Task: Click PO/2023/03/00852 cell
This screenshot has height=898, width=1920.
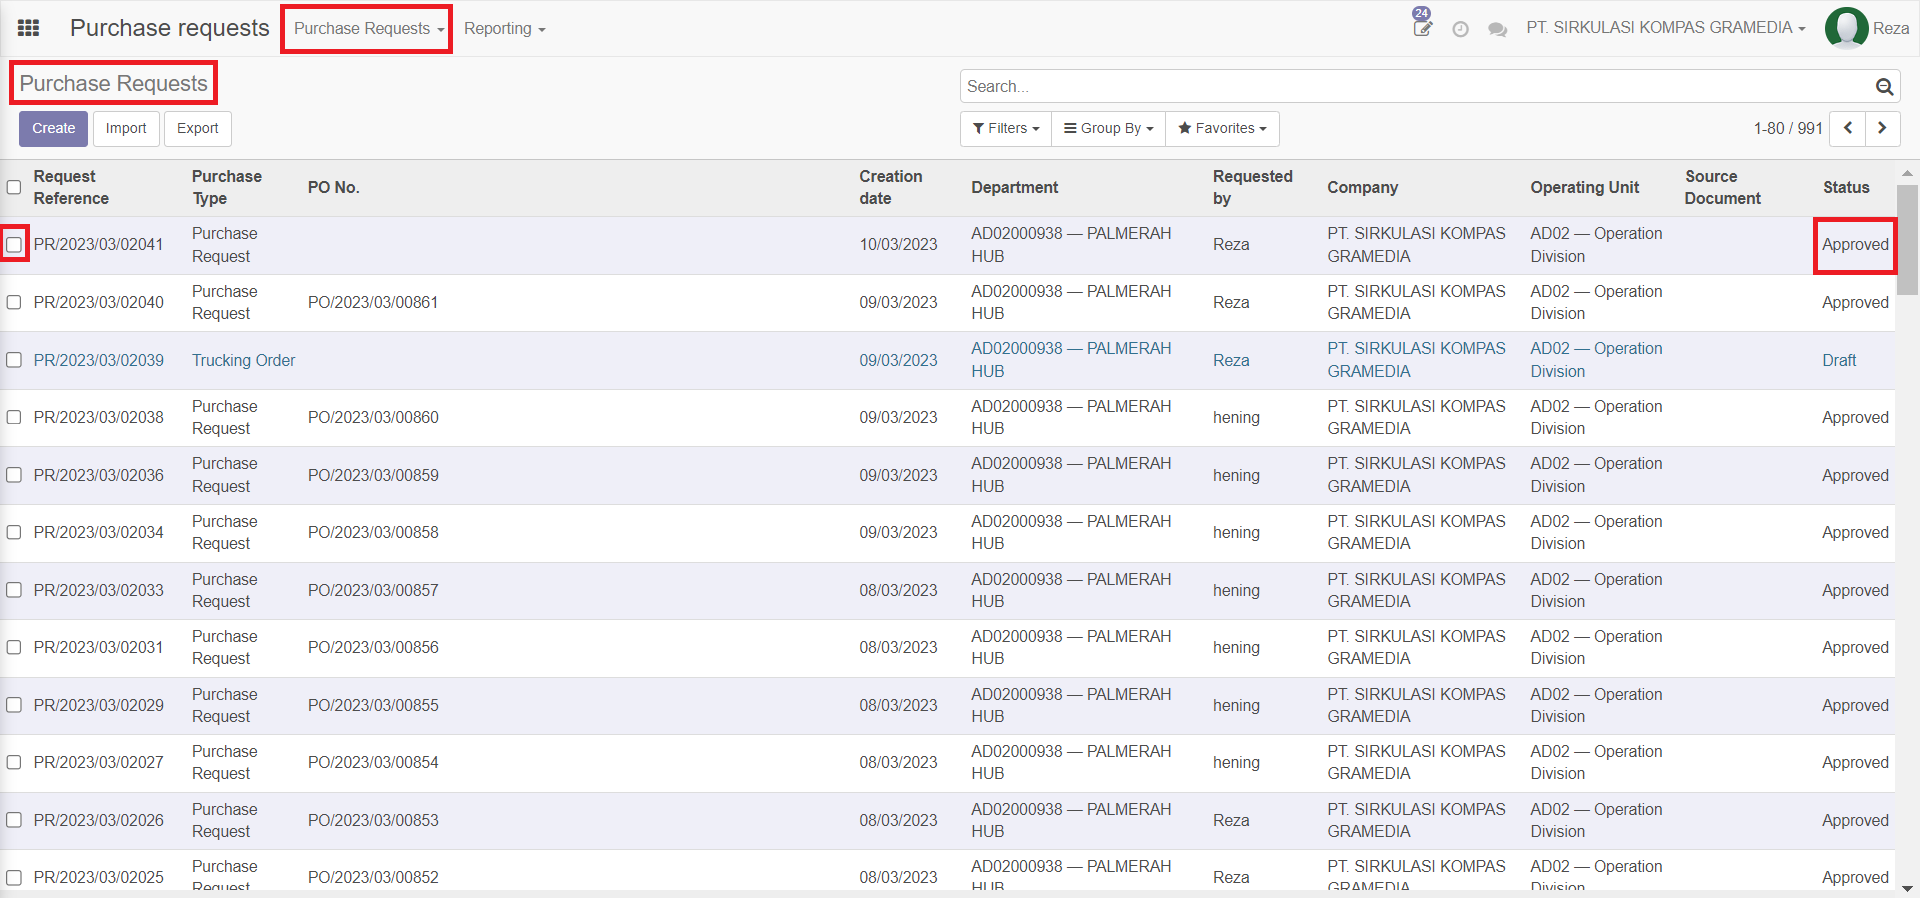Action: [373, 877]
